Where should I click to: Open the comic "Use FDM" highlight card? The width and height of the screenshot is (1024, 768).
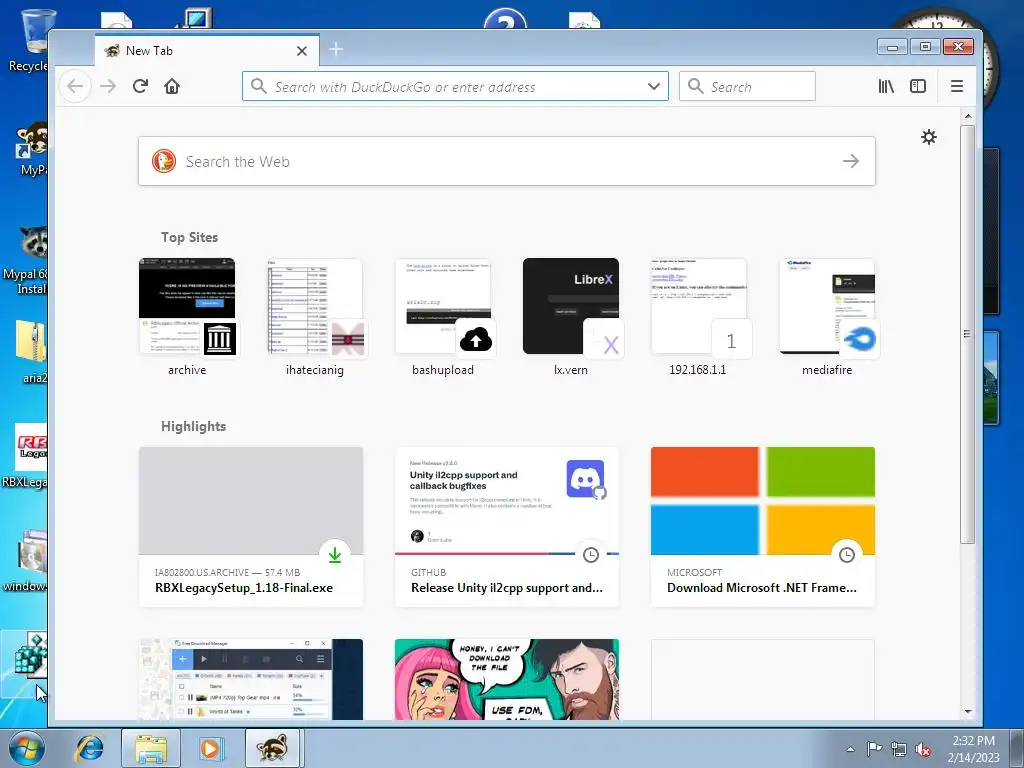(507, 679)
